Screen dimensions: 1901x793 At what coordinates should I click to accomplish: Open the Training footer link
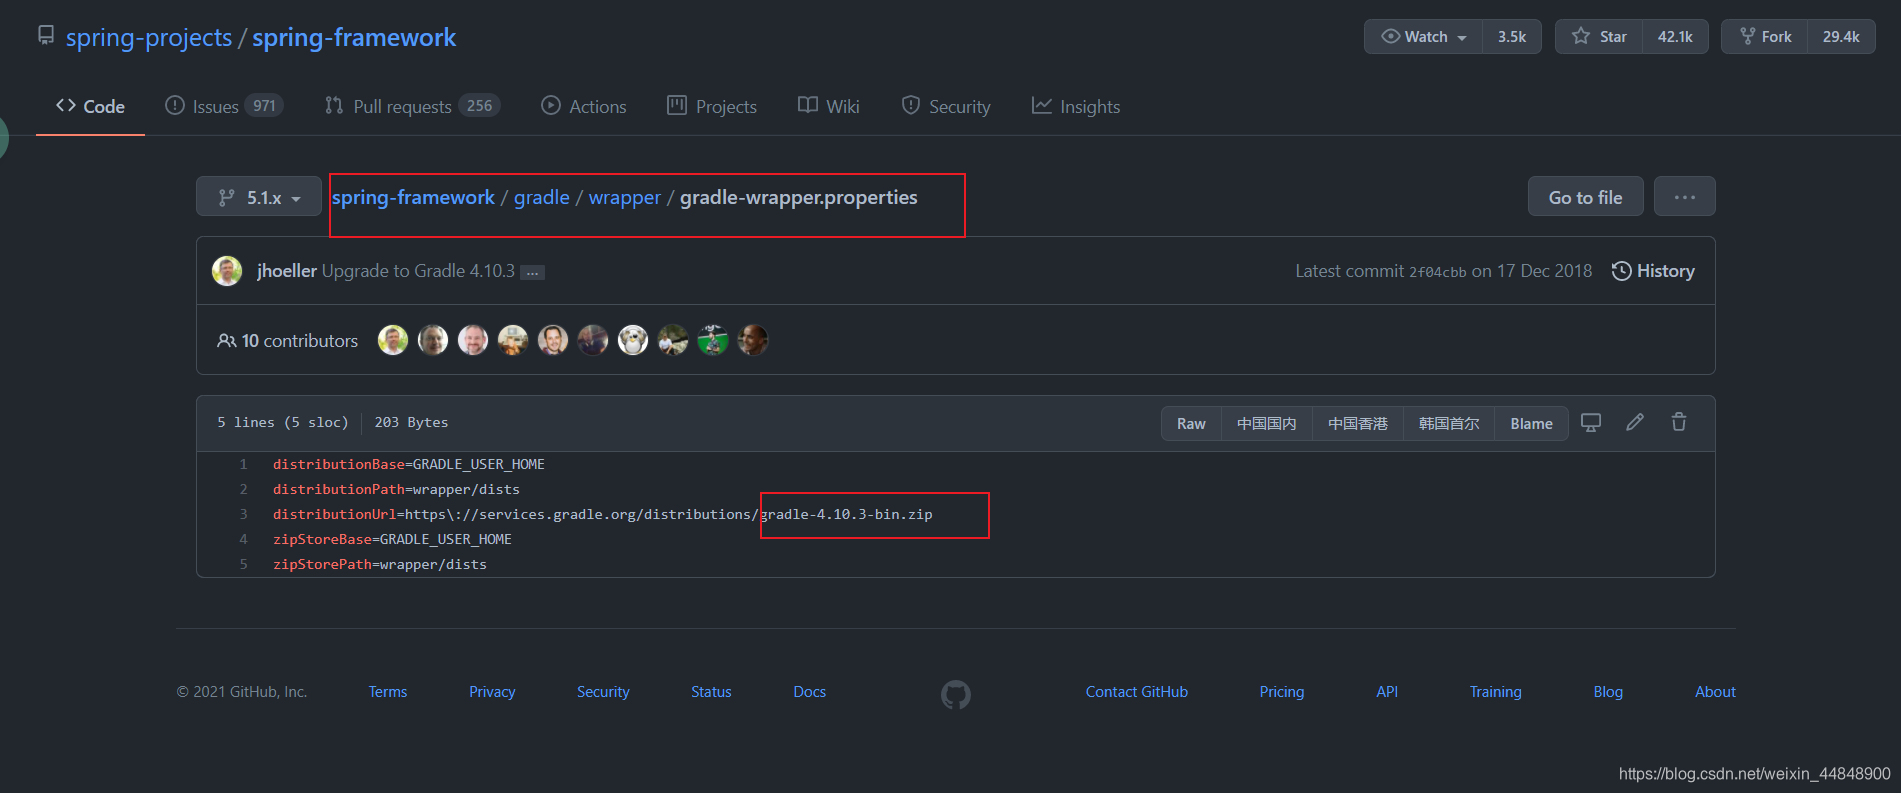click(1496, 692)
